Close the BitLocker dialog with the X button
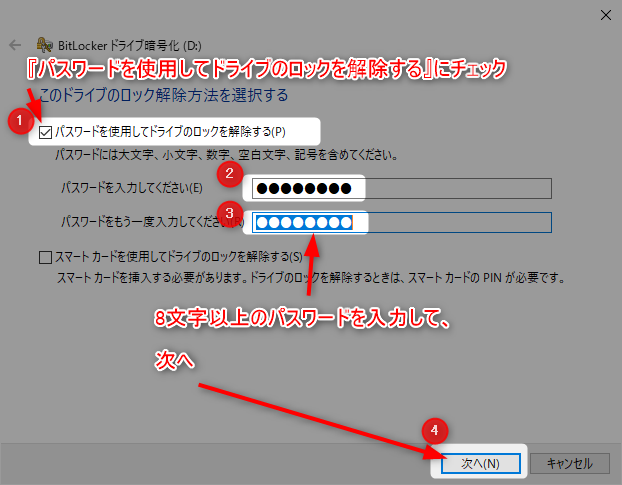The width and height of the screenshot is (622, 485). point(605,15)
